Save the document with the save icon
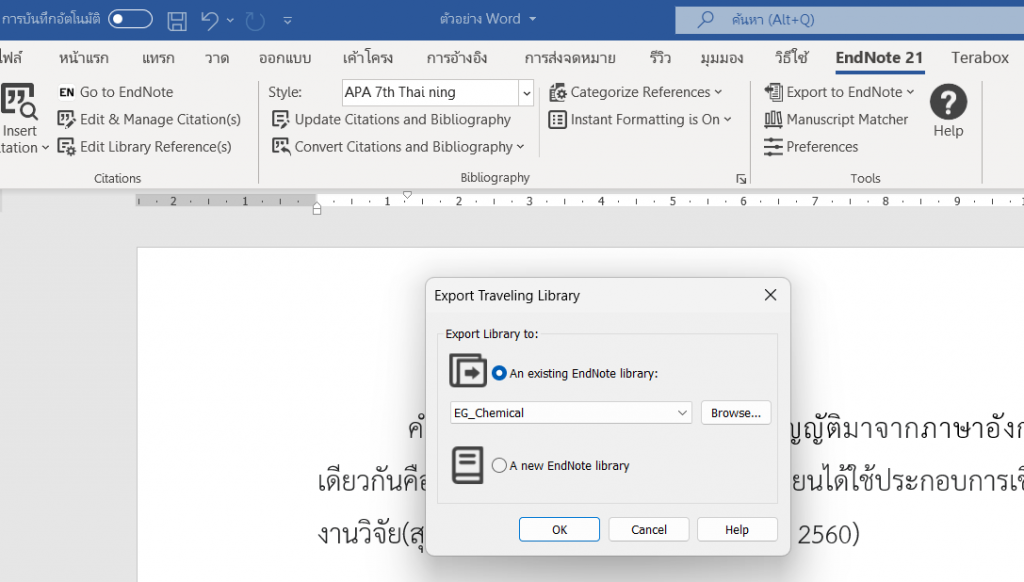Image resolution: width=1024 pixels, height=582 pixels. click(177, 20)
